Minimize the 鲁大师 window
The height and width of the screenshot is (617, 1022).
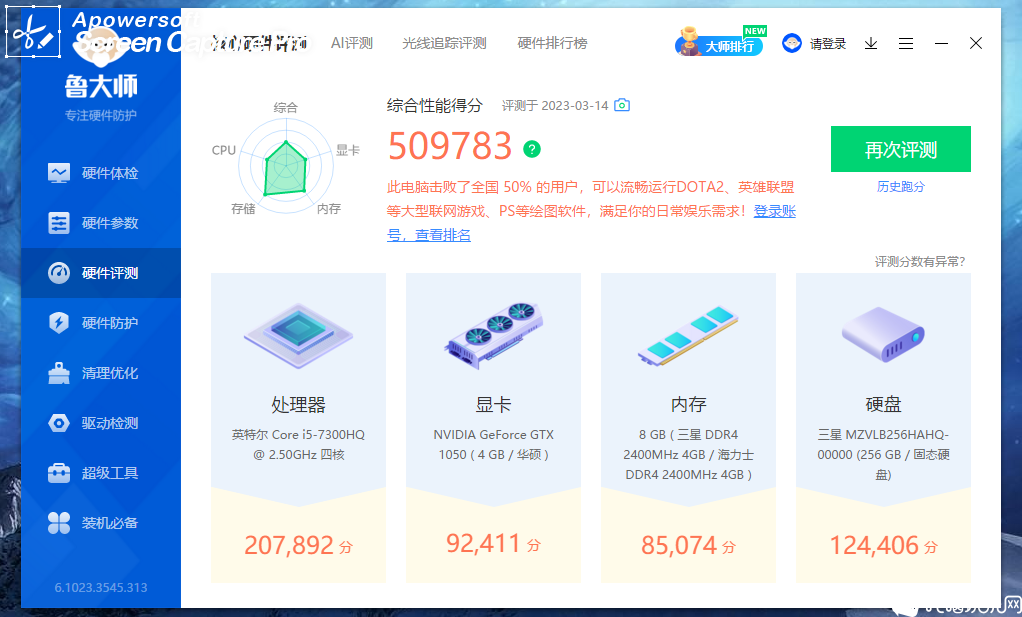pyautogui.click(x=941, y=44)
